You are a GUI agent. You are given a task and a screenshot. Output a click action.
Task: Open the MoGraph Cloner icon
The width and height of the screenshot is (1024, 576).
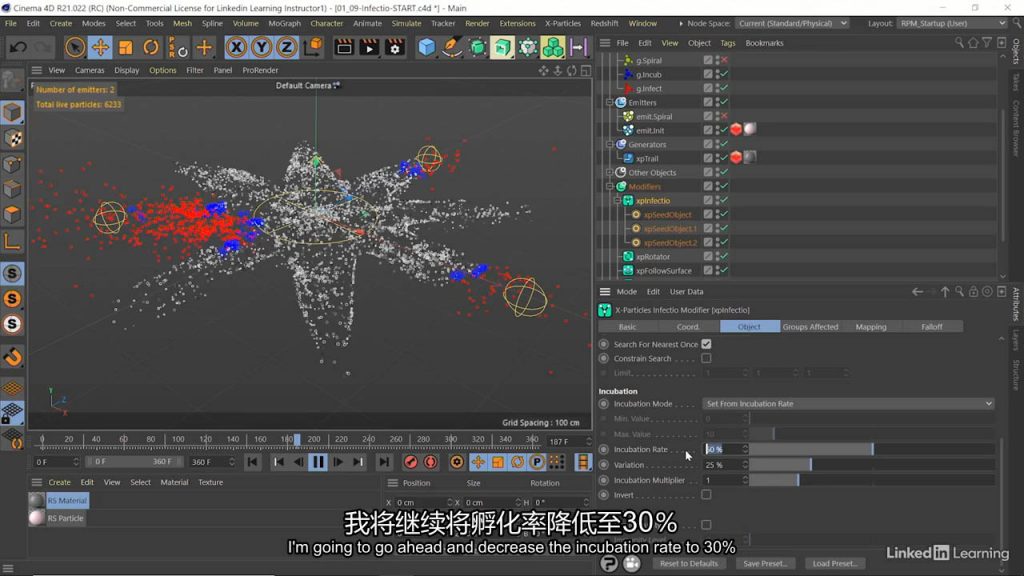[x=553, y=48]
